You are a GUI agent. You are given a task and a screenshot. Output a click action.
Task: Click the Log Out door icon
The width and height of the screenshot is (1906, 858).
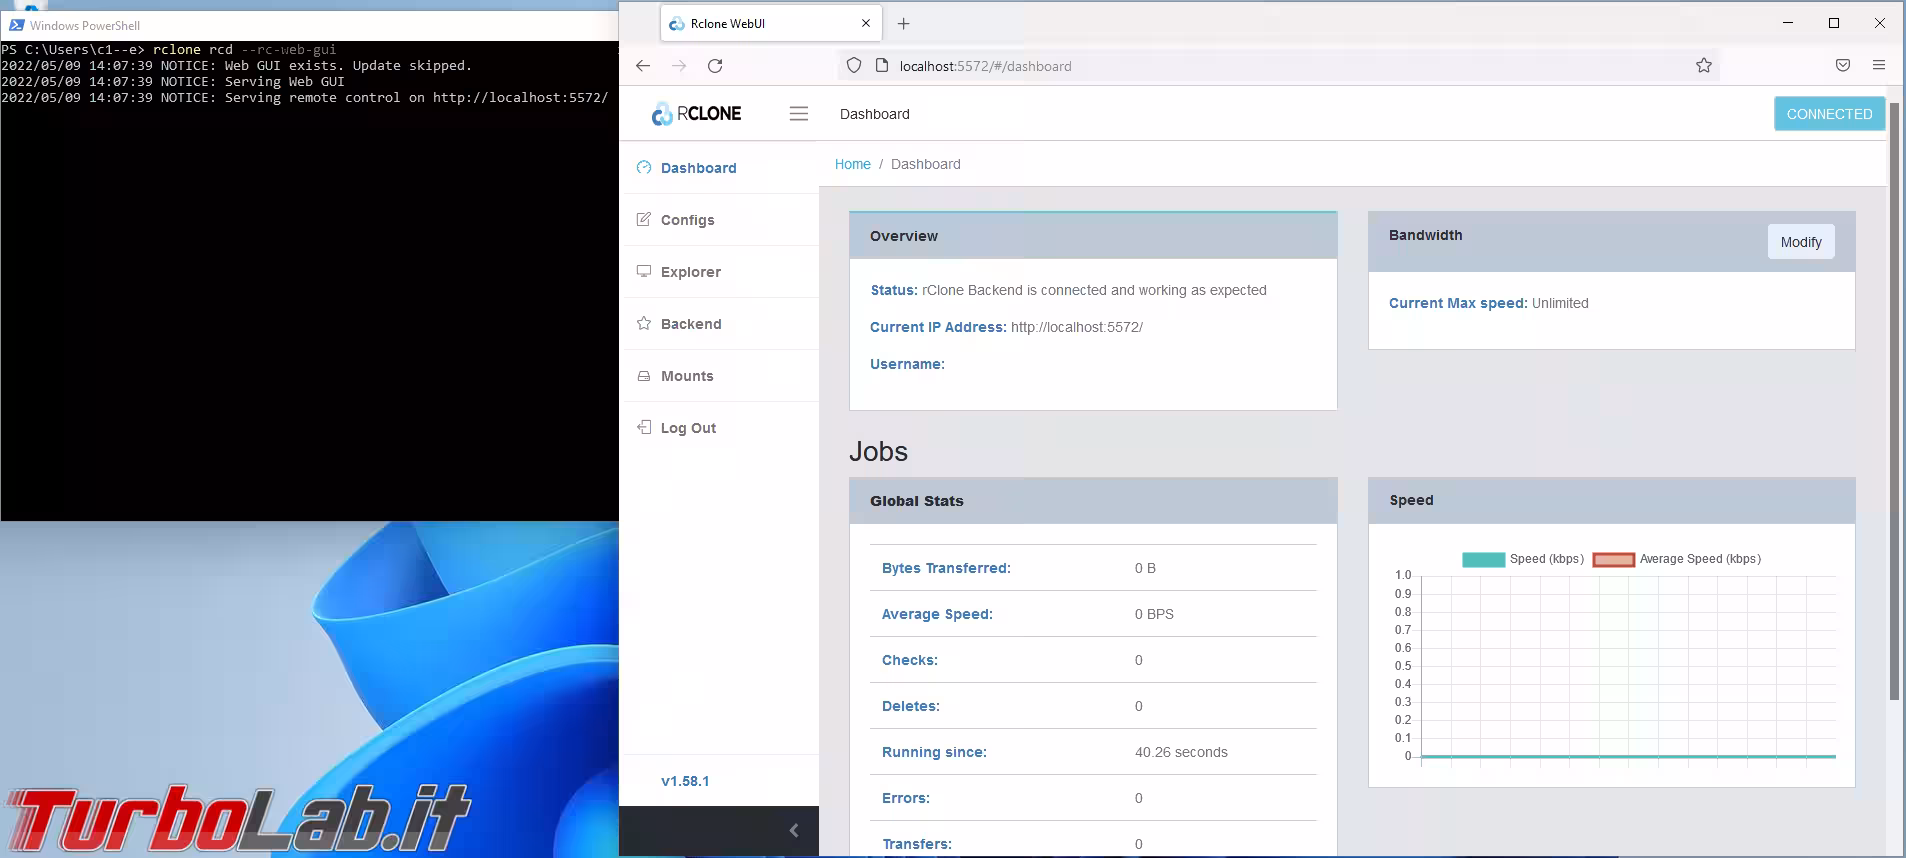(644, 427)
